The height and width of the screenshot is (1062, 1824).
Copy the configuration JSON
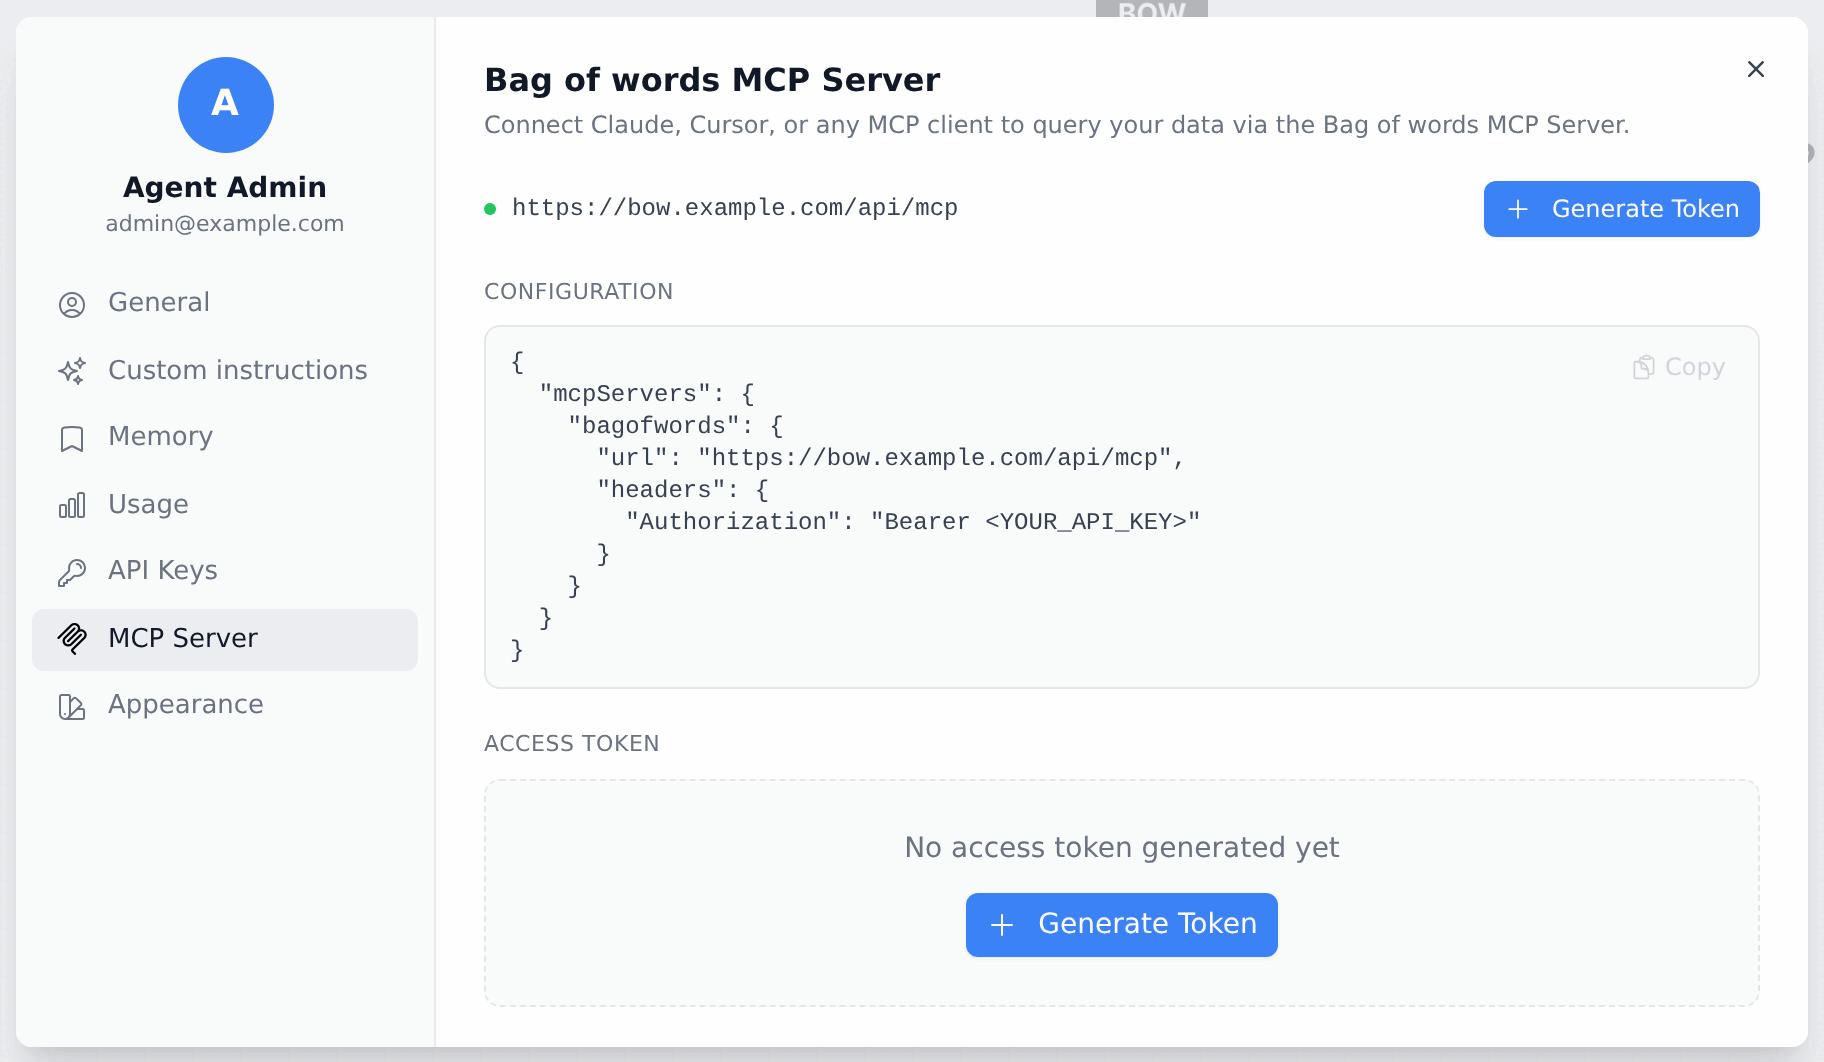(x=1679, y=367)
